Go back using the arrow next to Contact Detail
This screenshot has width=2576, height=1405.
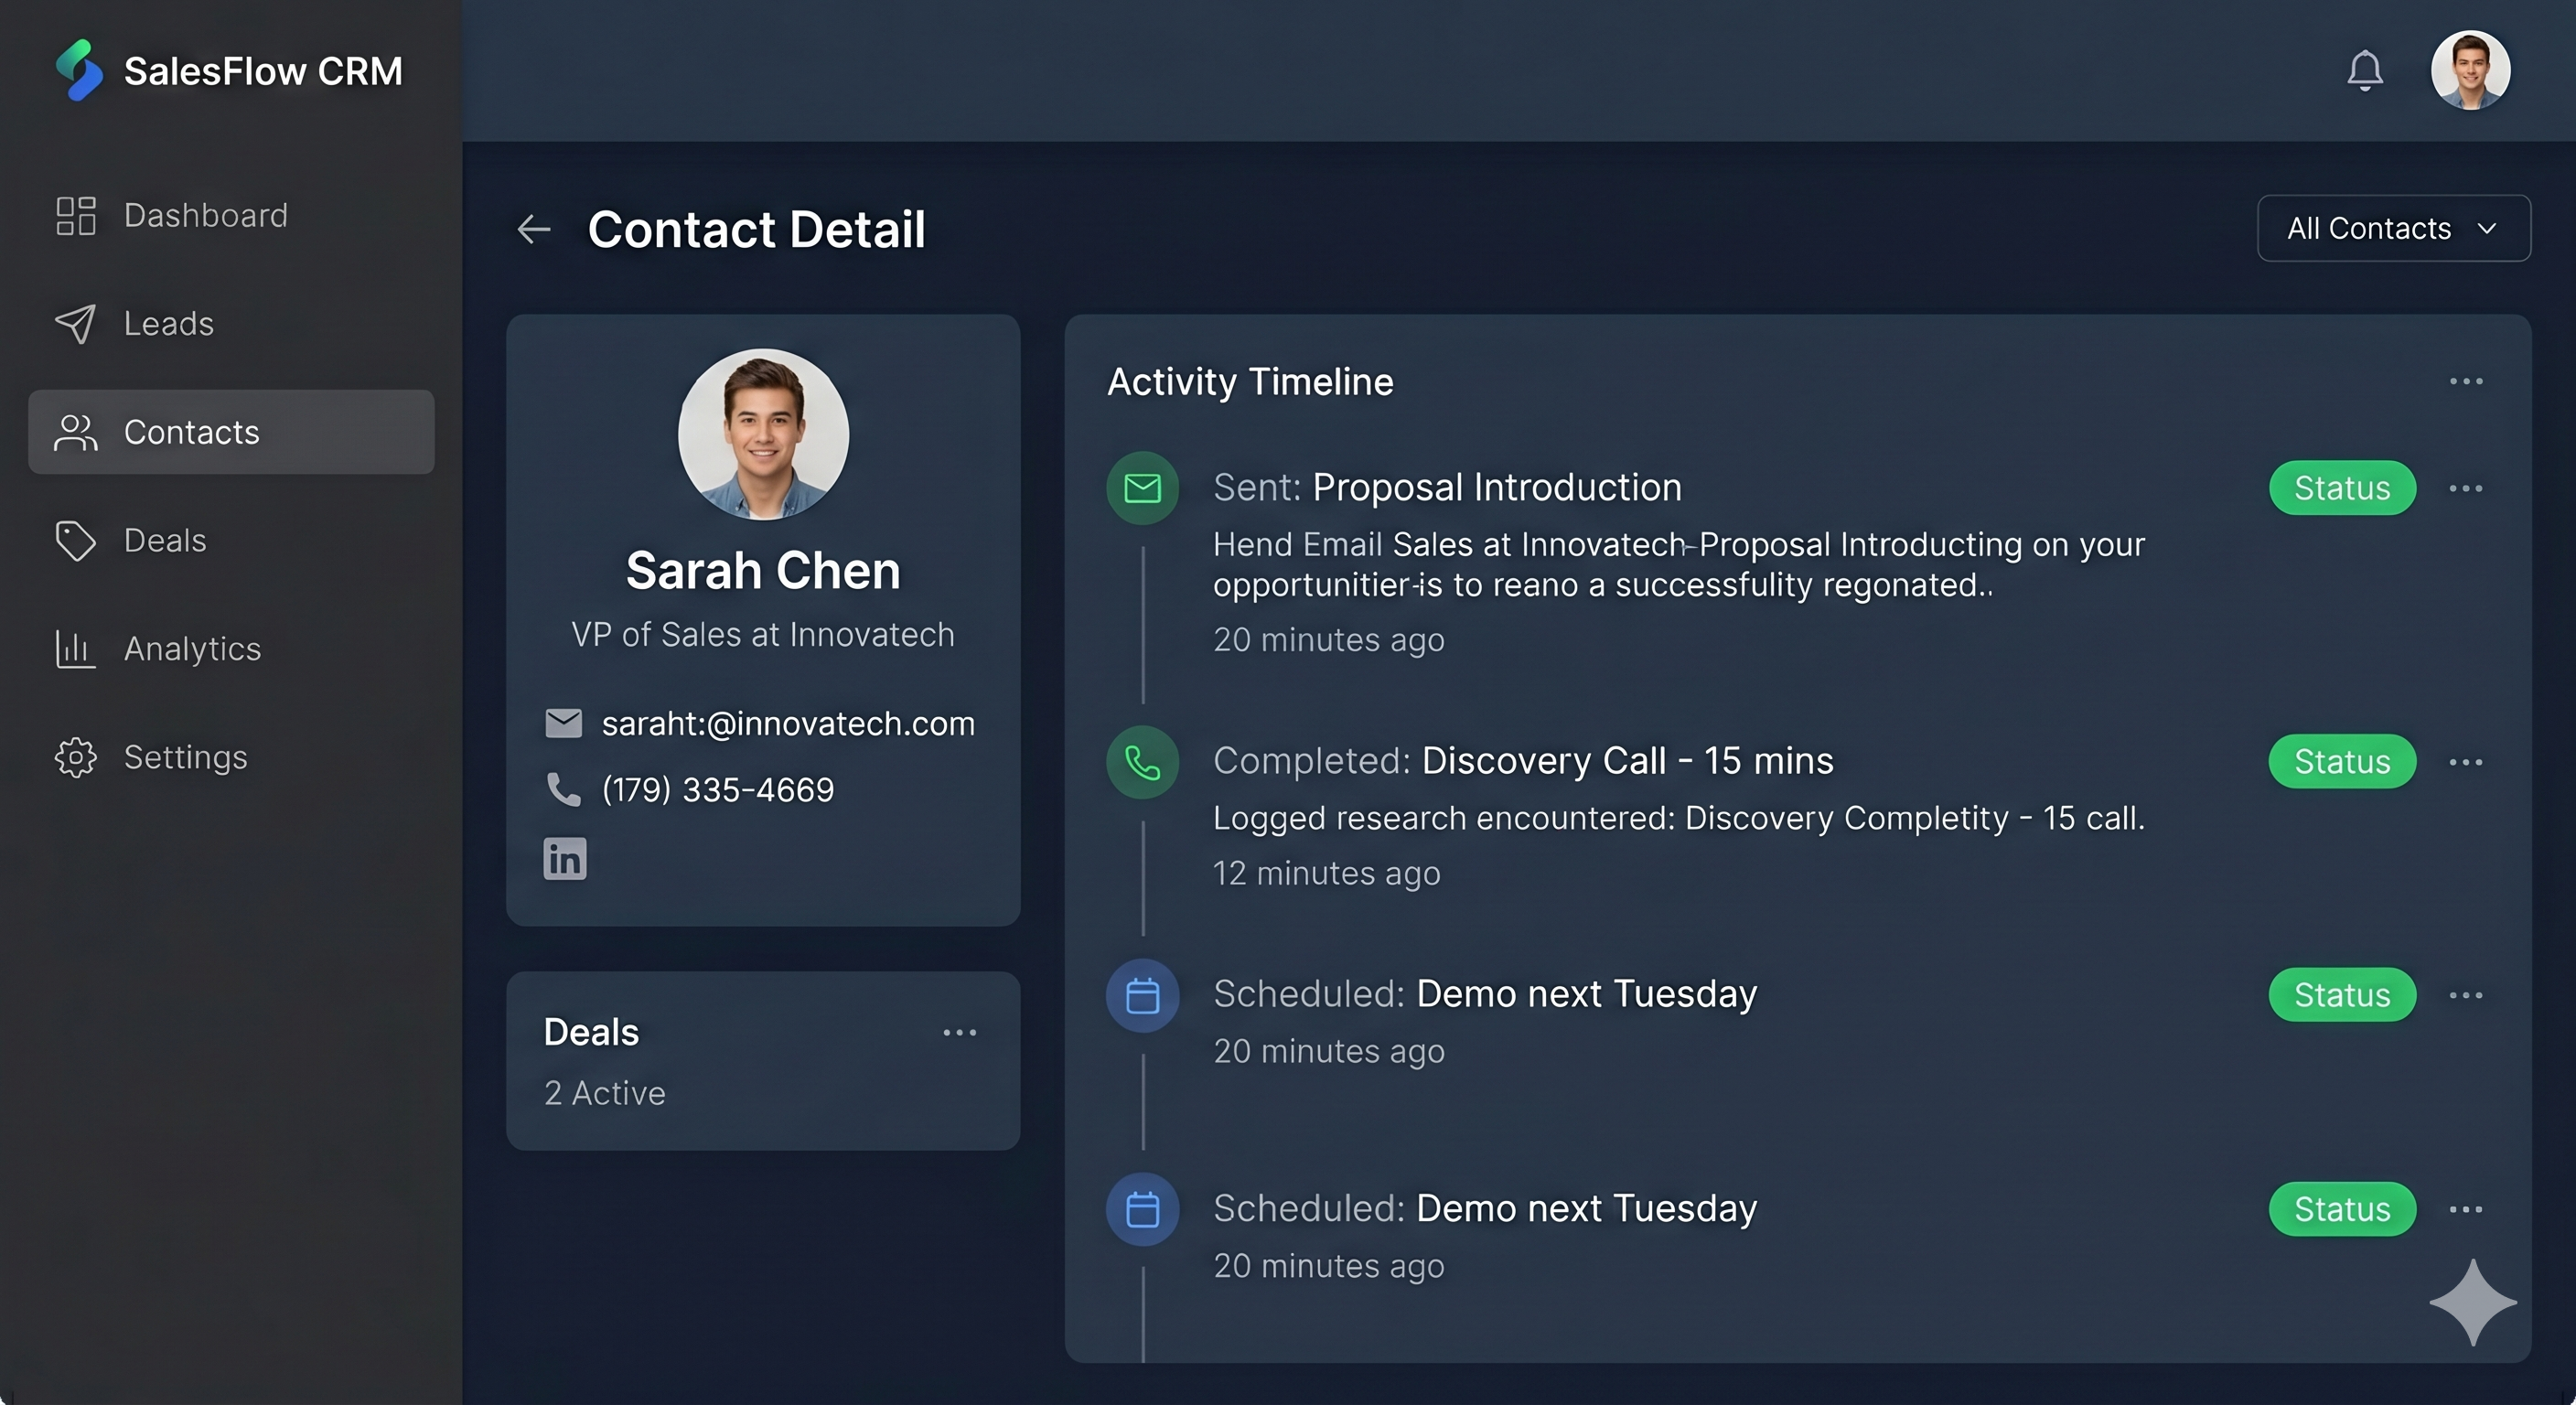[534, 229]
